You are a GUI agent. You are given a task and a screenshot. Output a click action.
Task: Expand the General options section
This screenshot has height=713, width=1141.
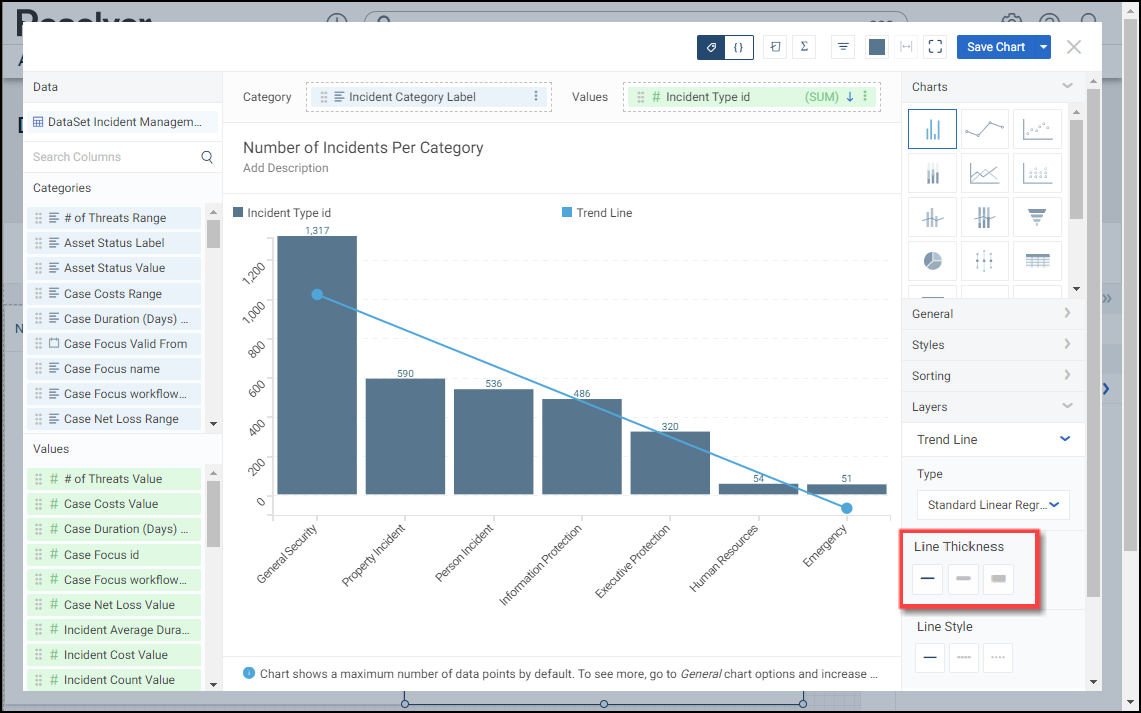pyautogui.click(x=990, y=314)
